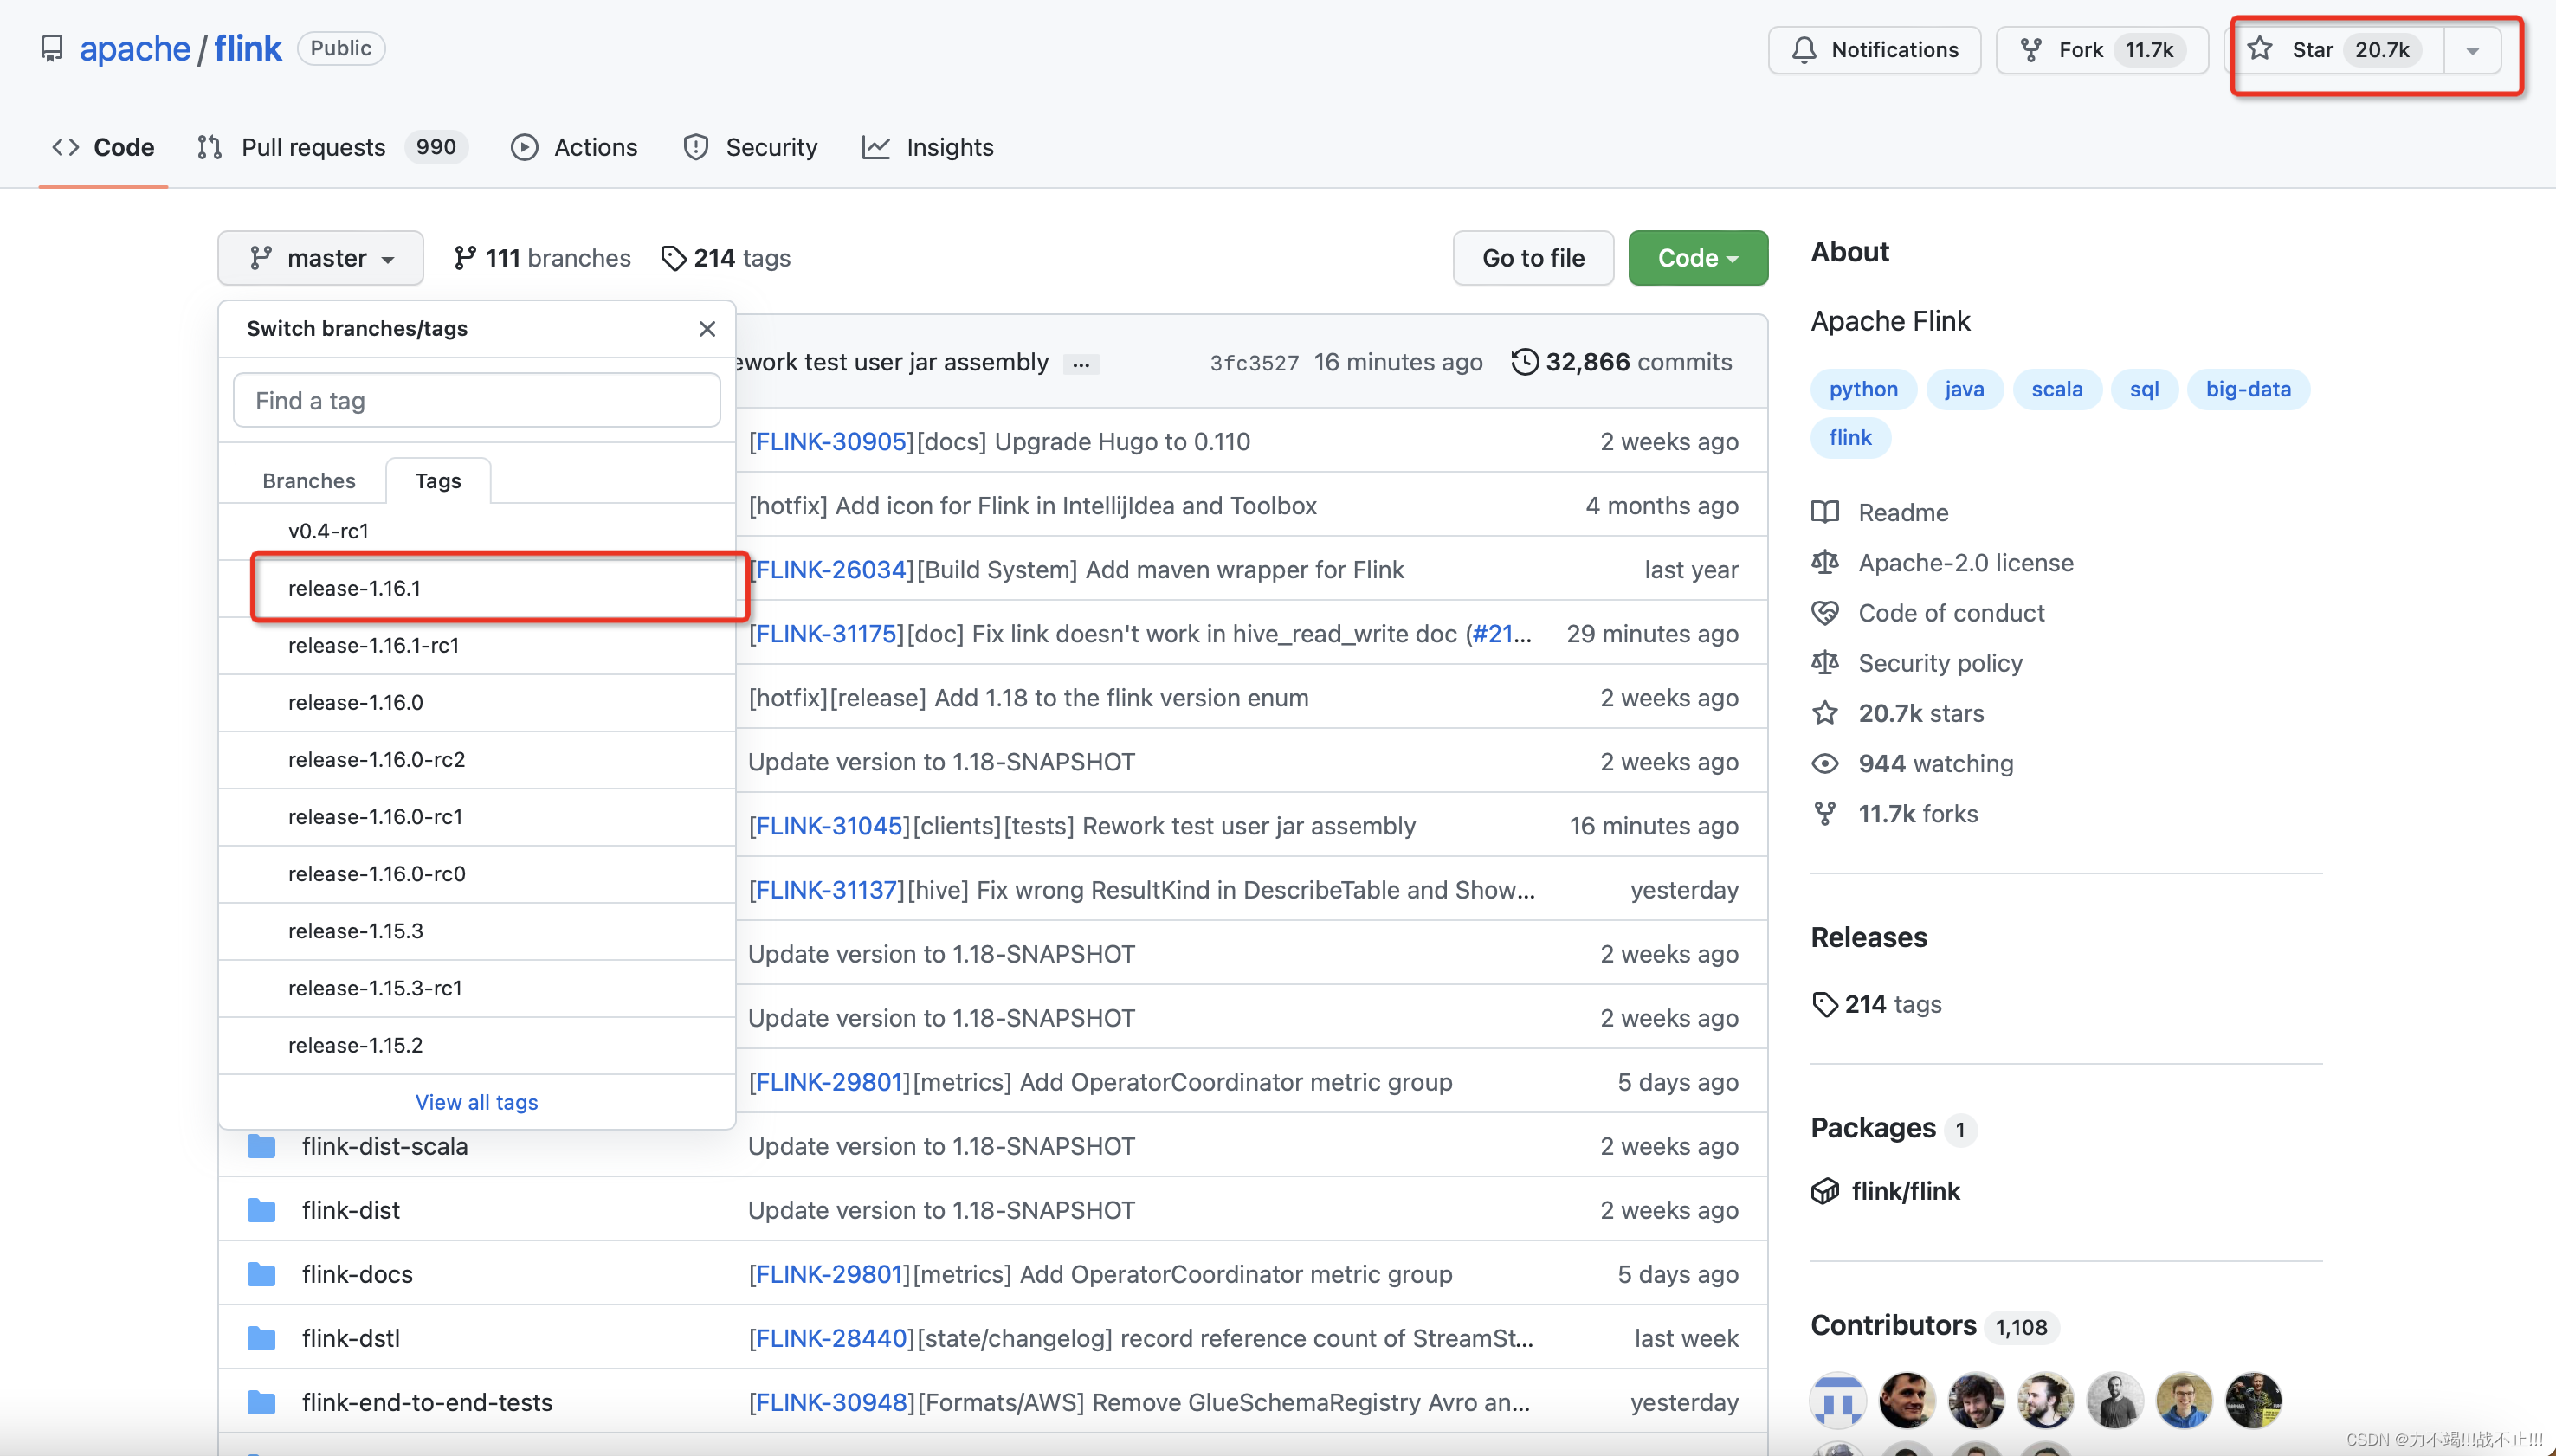Switch to the Code tab
This screenshot has height=1456, width=2556.
(x=103, y=147)
